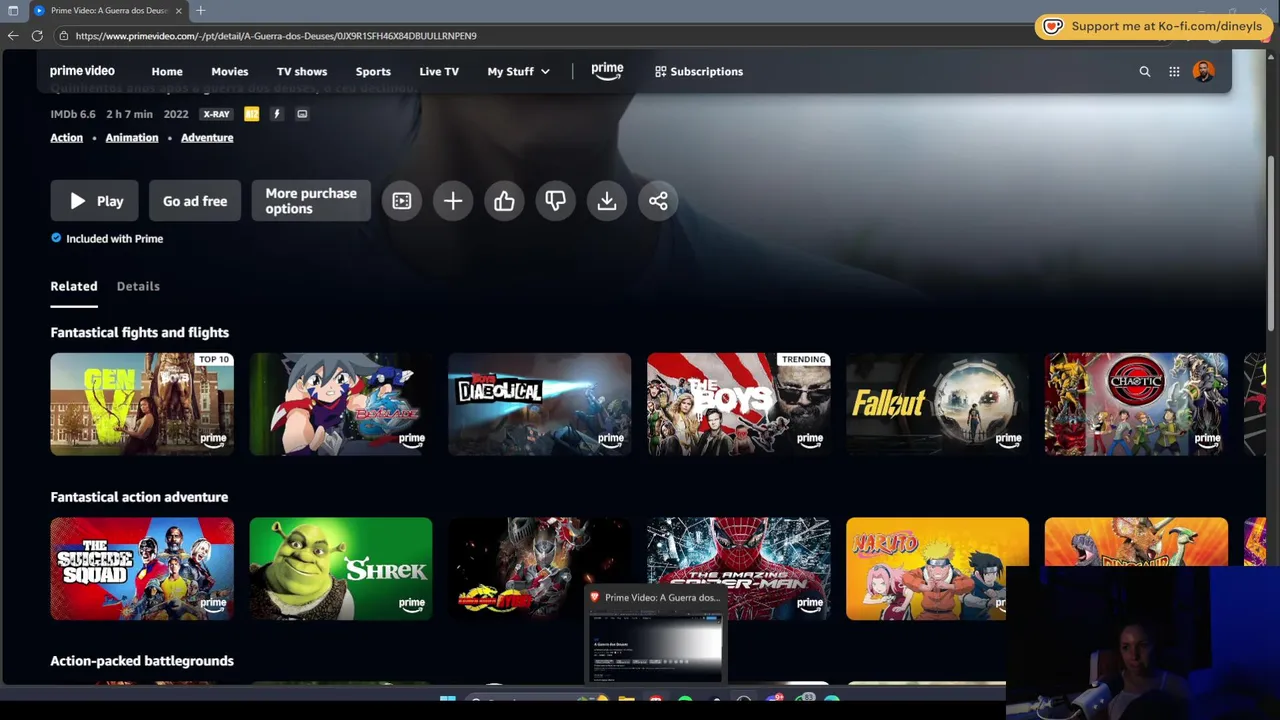Click the browser back arrow

pos(13,35)
